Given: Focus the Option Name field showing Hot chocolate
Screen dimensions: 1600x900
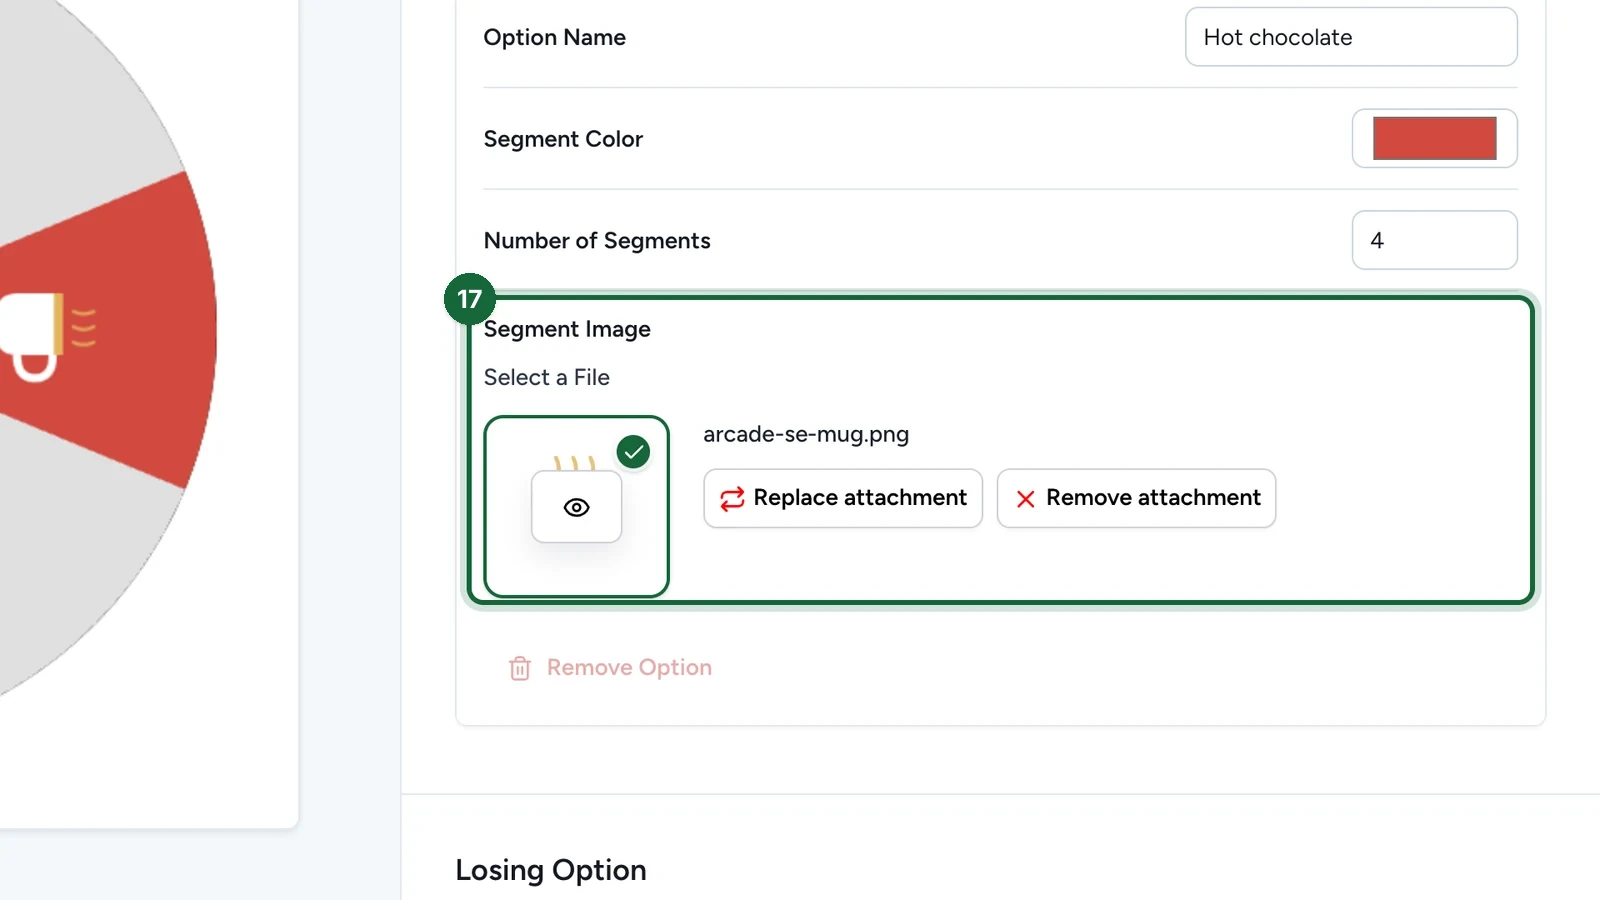Looking at the screenshot, I should coord(1351,37).
